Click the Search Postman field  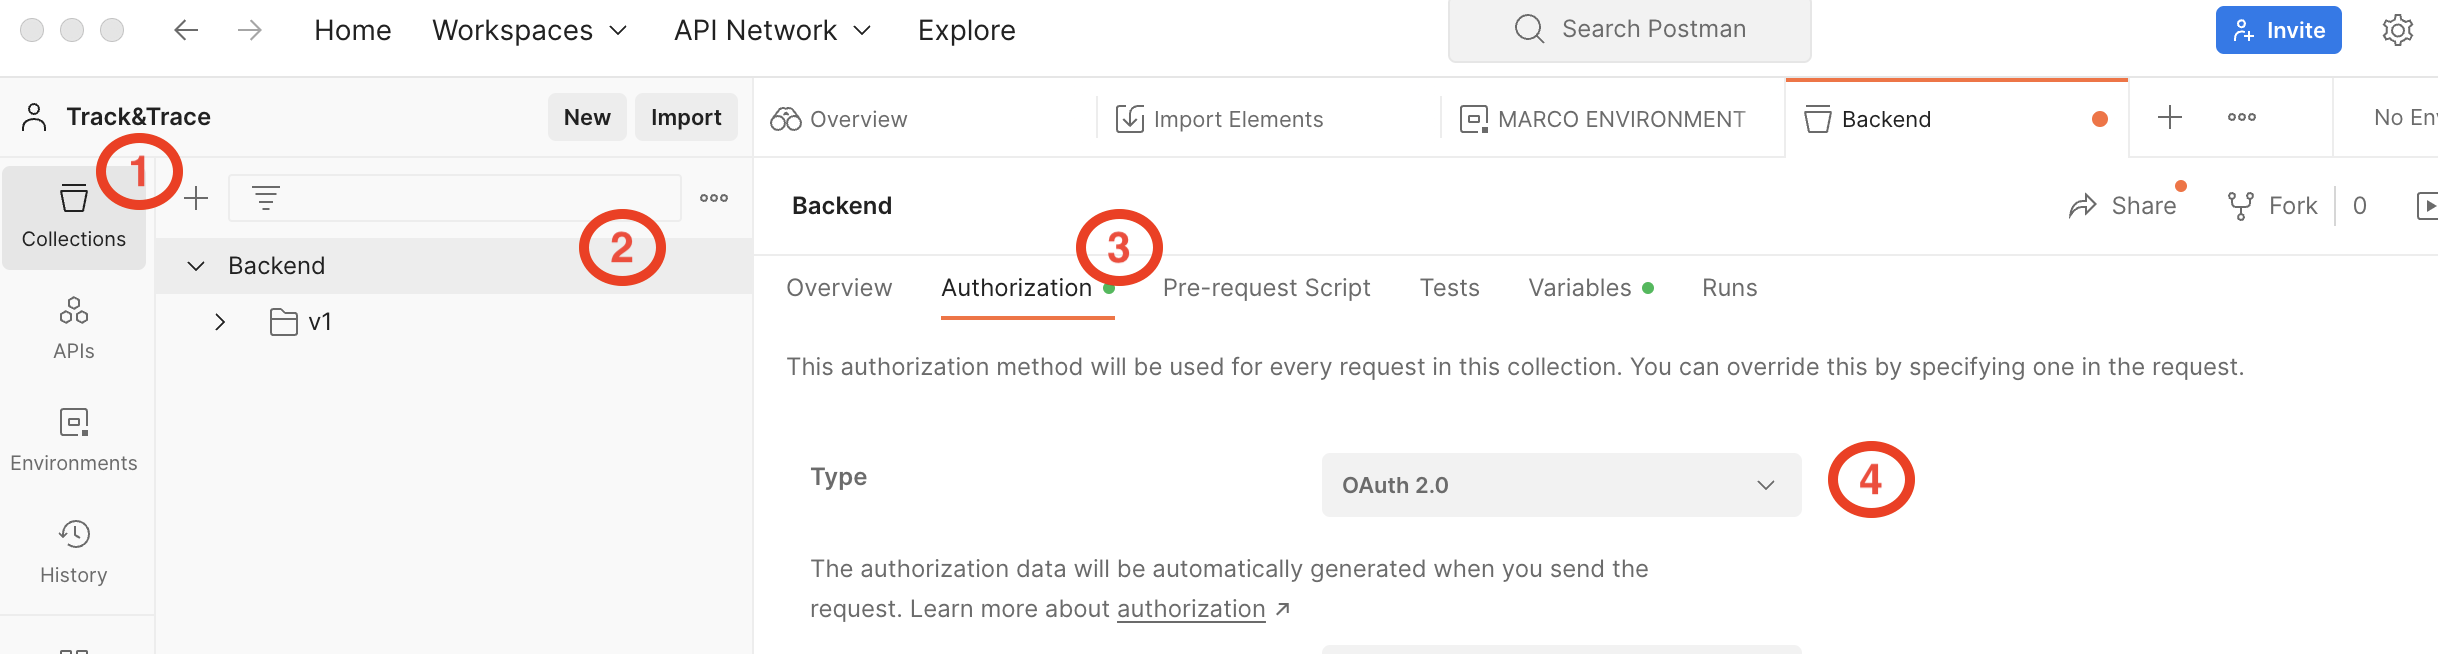[1630, 30]
